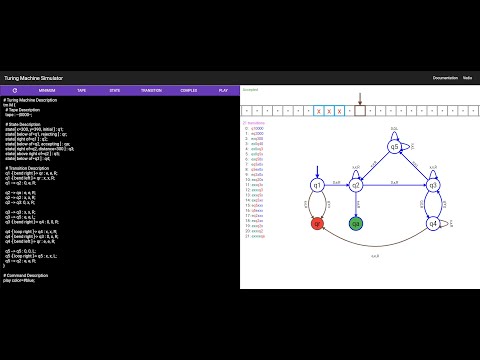Select transition row 10 in the list
Image resolution: width=480 pixels, height=360 pixels.
(254, 180)
